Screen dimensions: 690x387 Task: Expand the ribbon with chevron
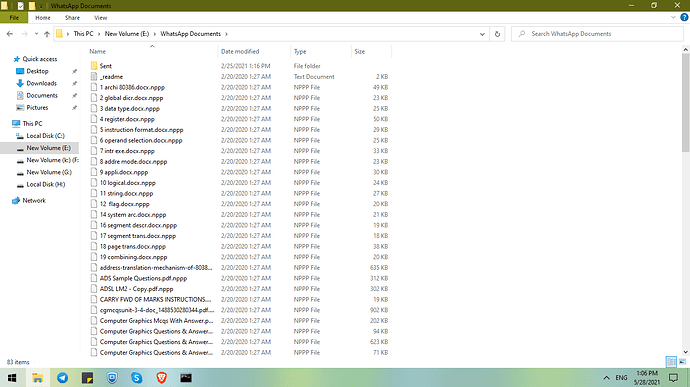tap(673, 18)
